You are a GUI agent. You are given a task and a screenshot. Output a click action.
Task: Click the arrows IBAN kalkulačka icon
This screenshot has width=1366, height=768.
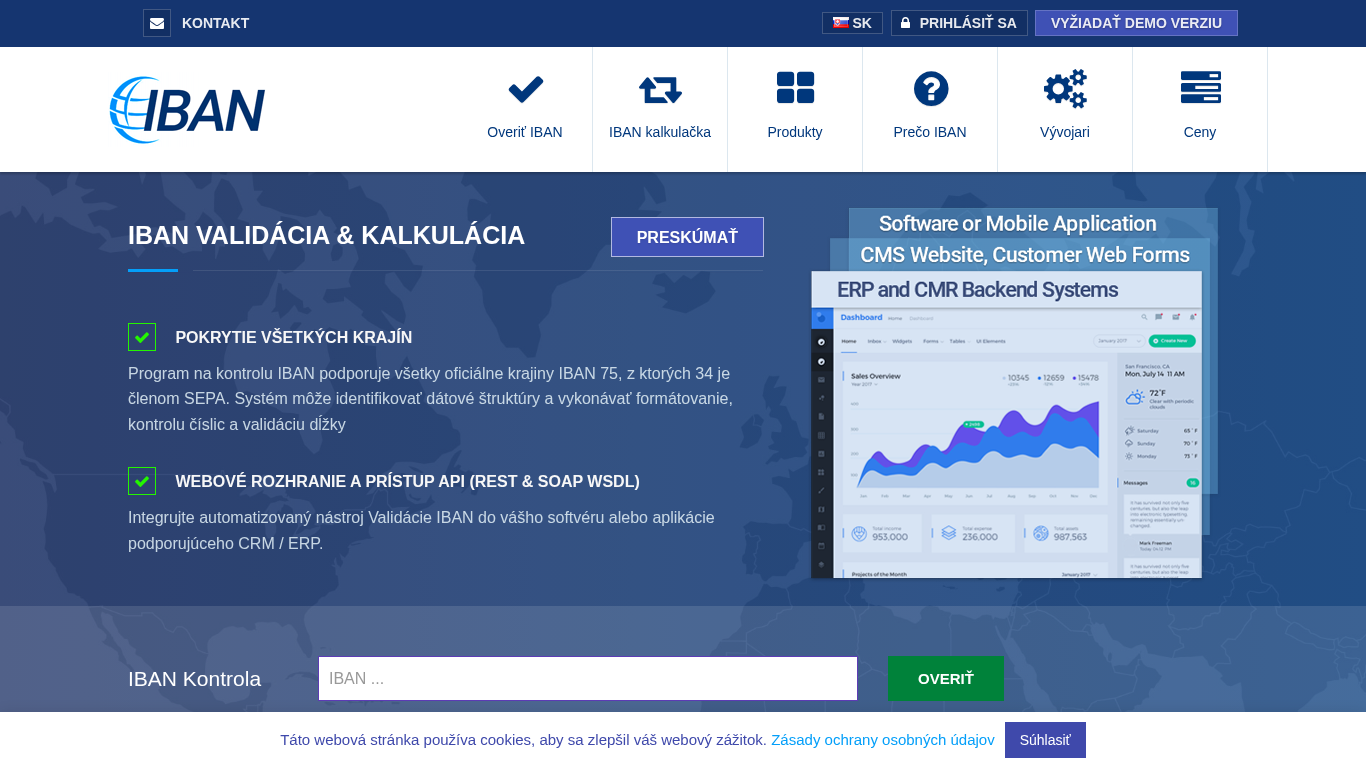tap(660, 89)
